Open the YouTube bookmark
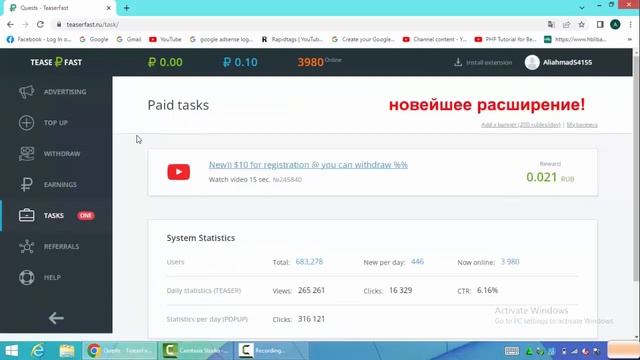Image resolution: width=640 pixels, height=360 pixels. pos(165,39)
